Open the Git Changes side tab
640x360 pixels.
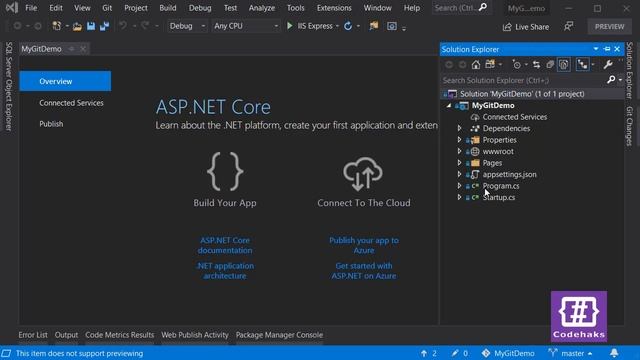629,126
